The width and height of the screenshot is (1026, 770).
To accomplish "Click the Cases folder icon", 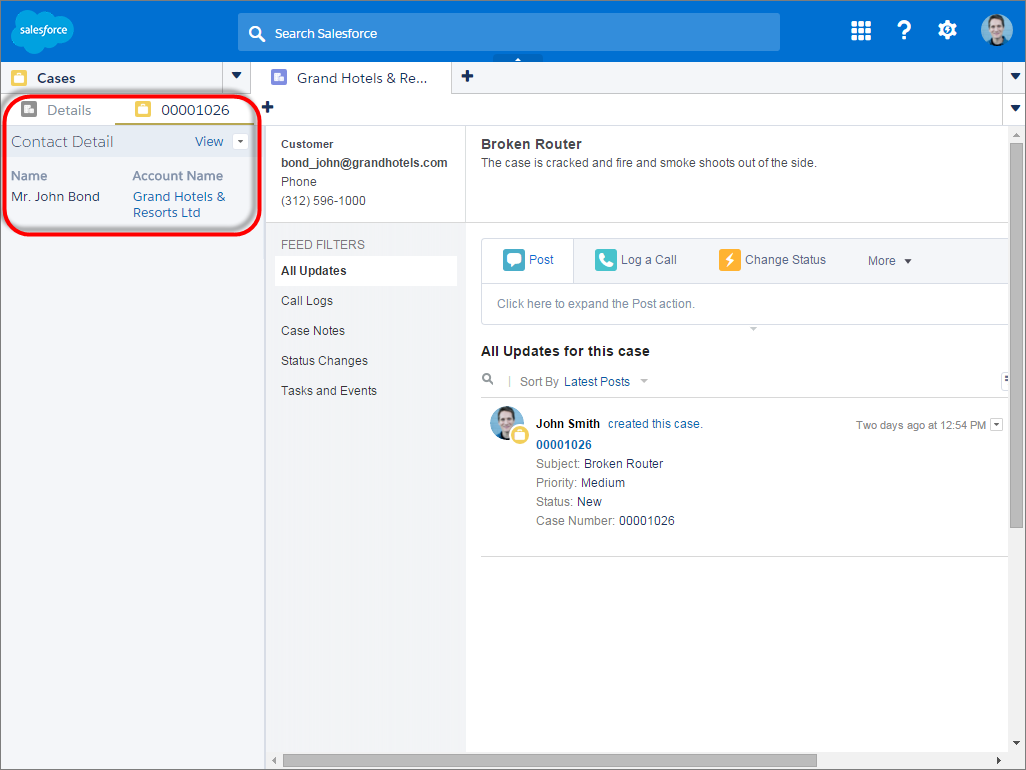I will [20, 78].
